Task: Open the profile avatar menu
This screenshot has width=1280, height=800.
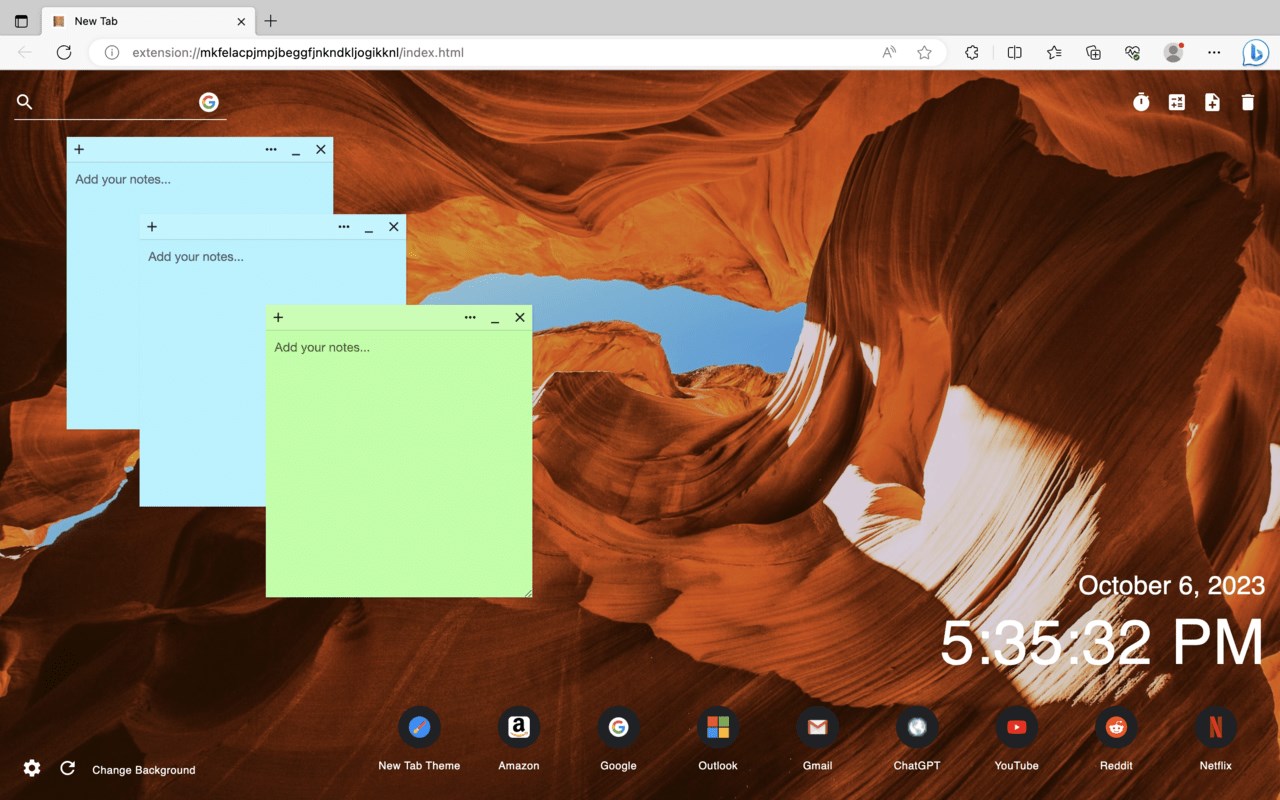Action: (1174, 52)
